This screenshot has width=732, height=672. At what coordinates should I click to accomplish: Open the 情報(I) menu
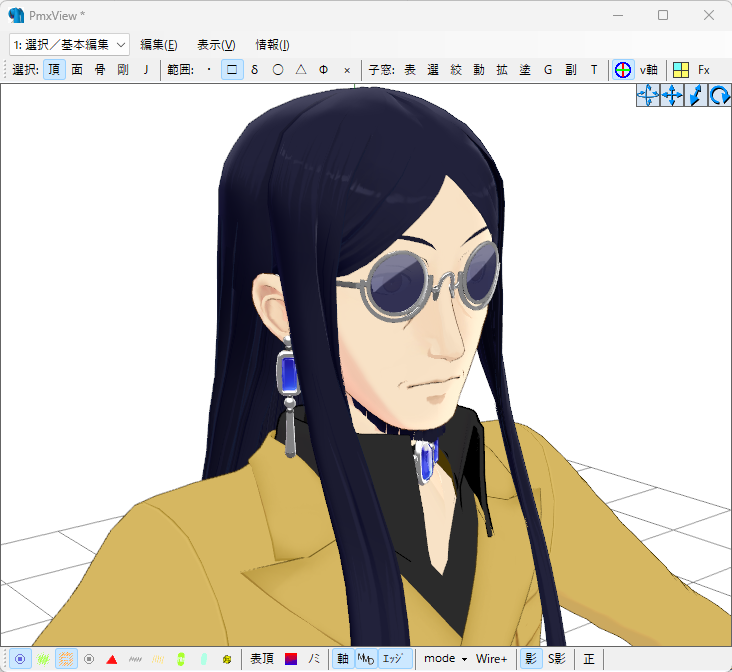tap(272, 44)
